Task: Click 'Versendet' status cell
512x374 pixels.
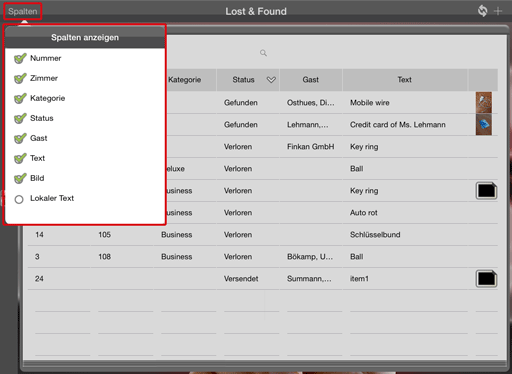Action: [x=241, y=279]
